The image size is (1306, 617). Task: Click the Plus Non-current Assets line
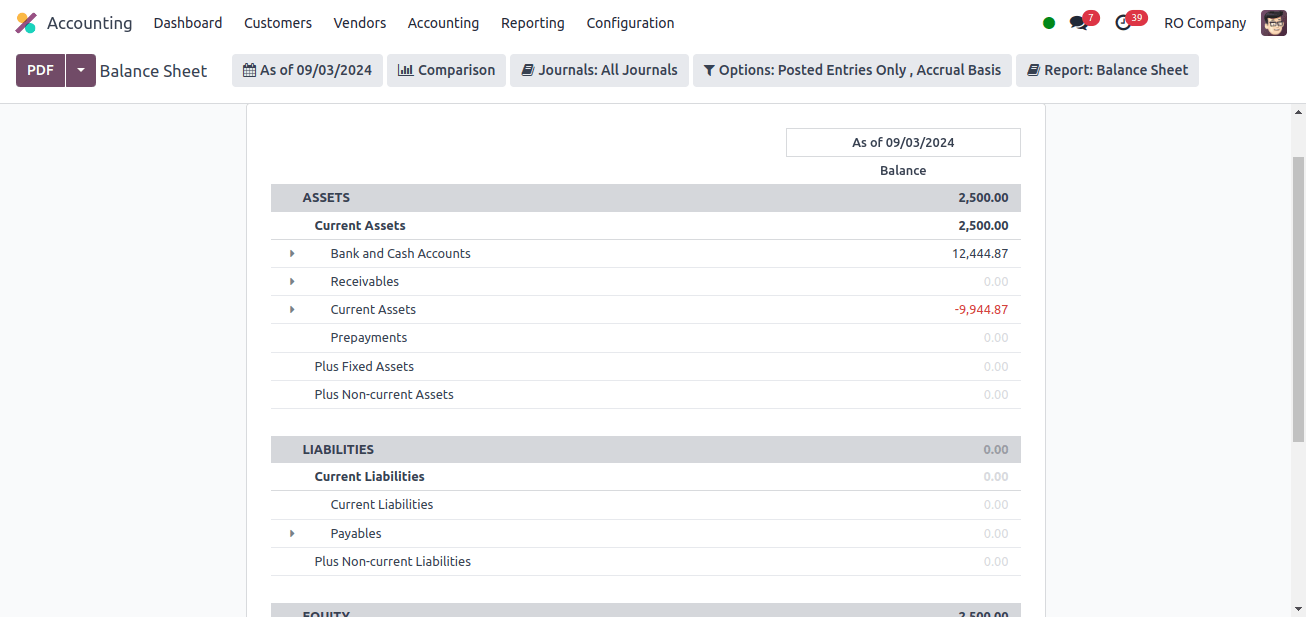[x=646, y=395]
